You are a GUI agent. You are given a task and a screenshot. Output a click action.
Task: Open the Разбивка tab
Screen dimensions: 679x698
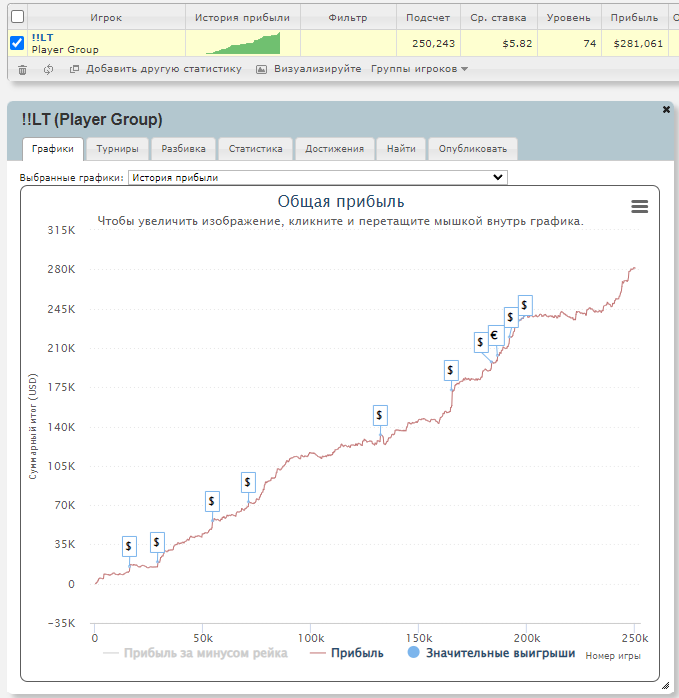click(183, 149)
